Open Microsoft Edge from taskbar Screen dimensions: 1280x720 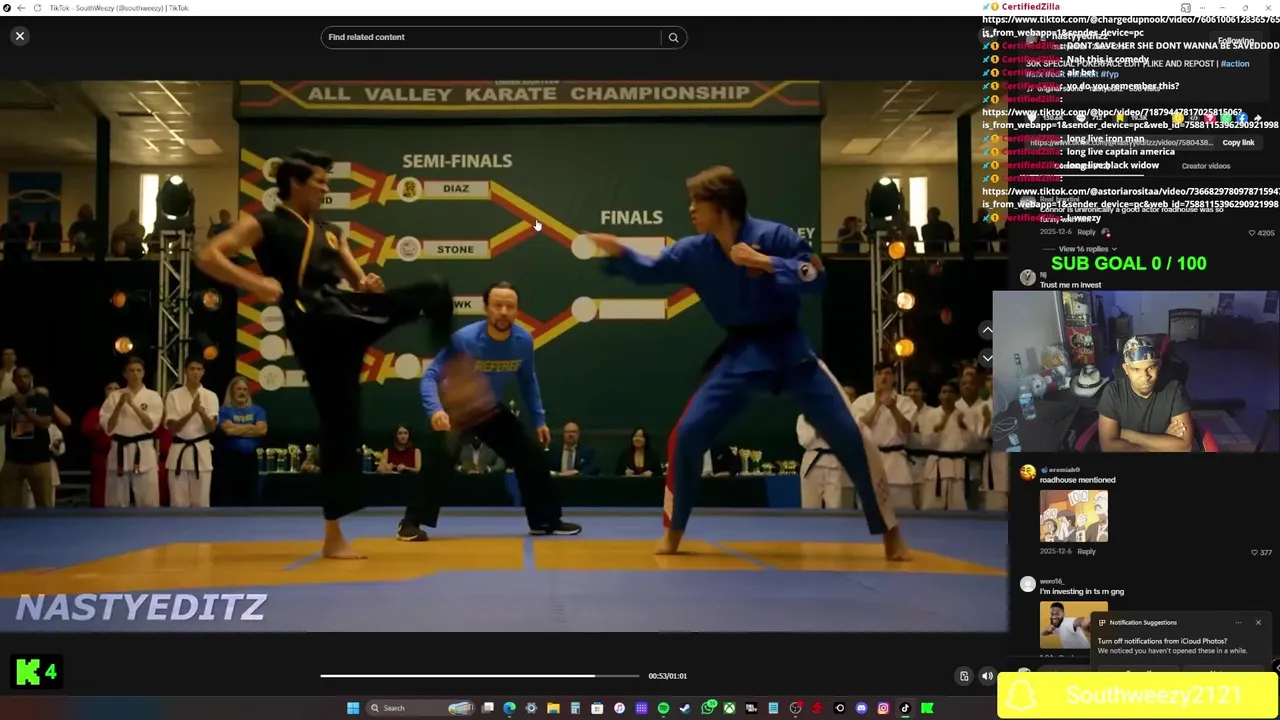click(509, 708)
